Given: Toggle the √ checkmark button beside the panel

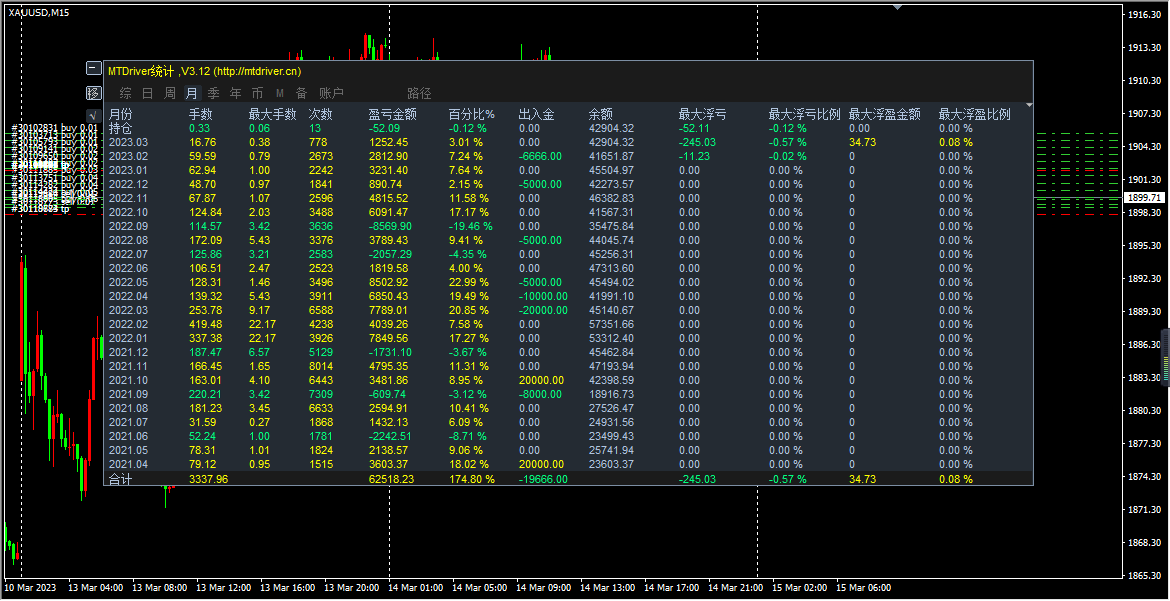Looking at the screenshot, I should [x=93, y=115].
